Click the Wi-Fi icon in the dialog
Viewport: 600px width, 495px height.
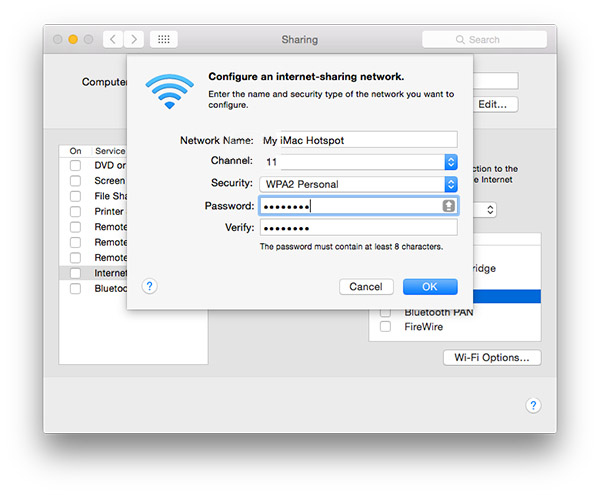pos(169,89)
